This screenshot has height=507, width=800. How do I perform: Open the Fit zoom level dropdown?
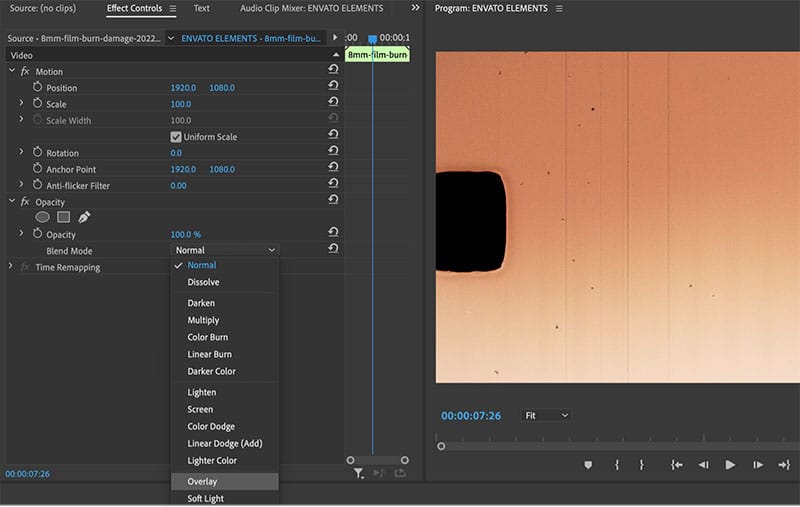[546, 416]
